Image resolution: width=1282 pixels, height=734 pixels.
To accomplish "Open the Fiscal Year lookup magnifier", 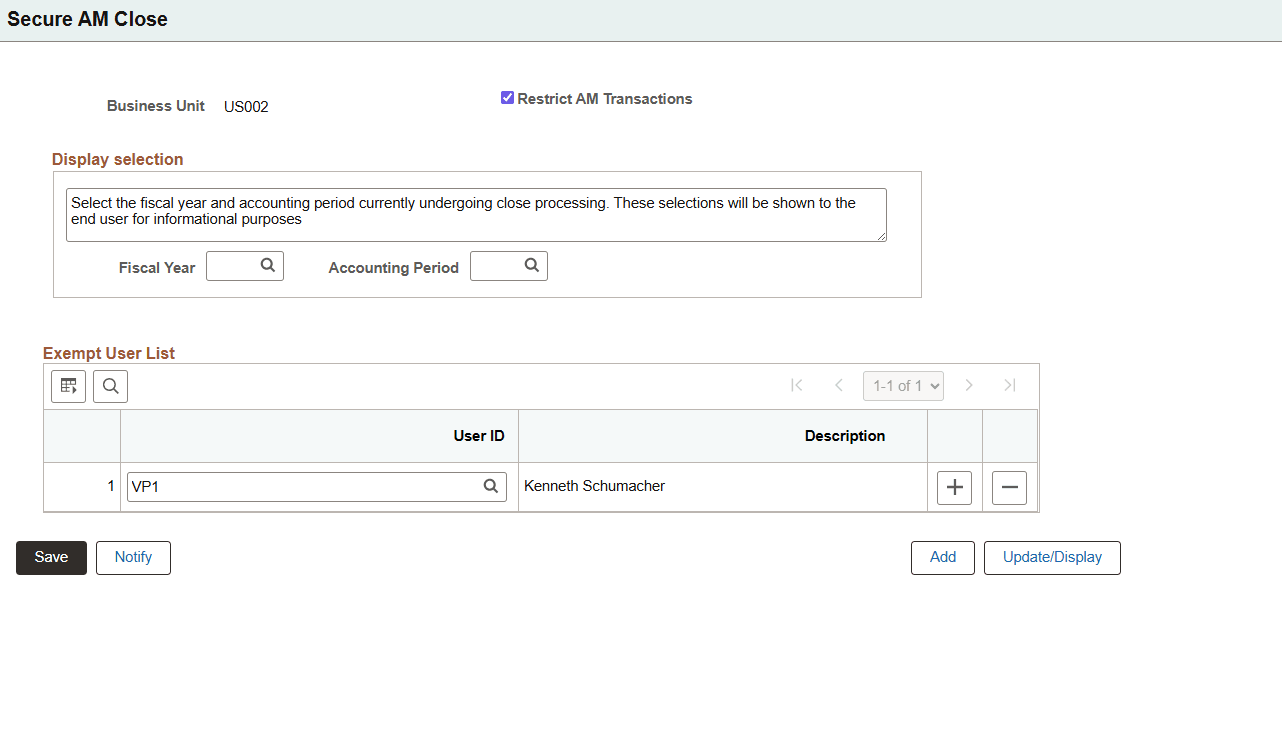I will tap(268, 266).
